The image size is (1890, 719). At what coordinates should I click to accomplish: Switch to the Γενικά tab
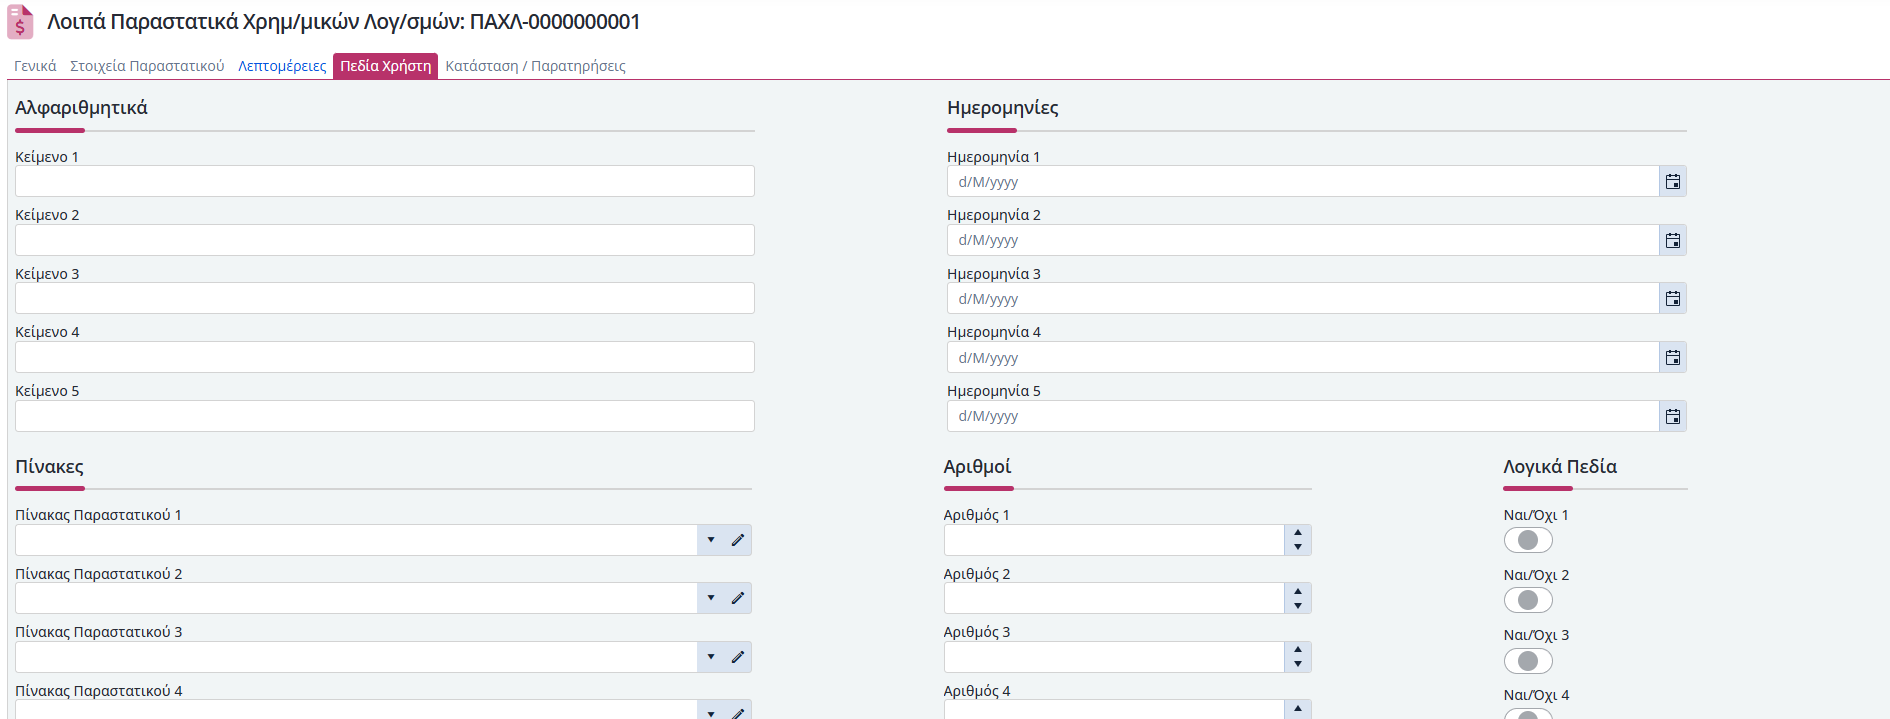pos(35,66)
